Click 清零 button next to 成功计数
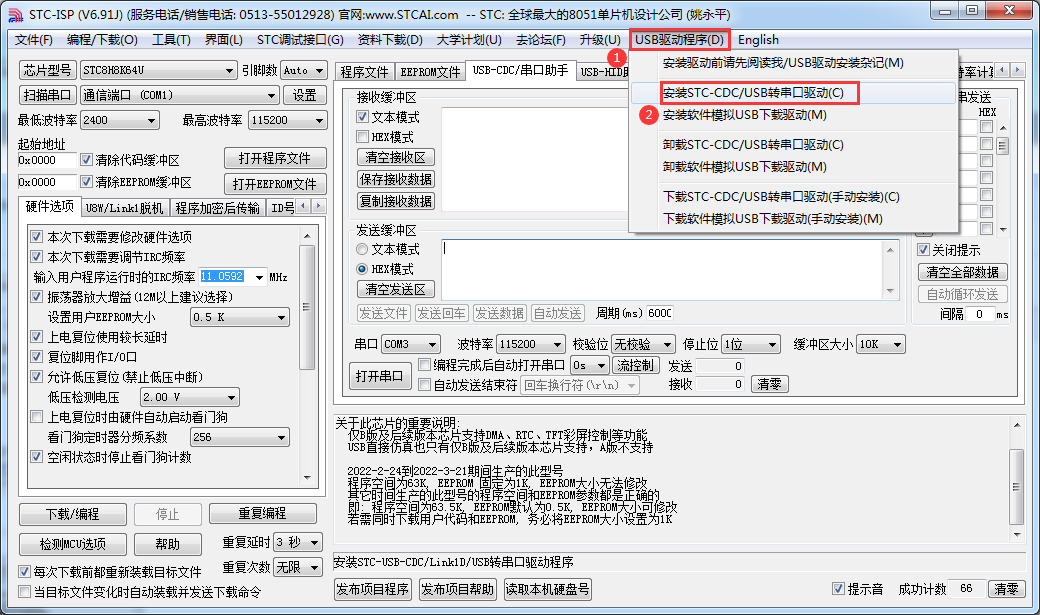Image resolution: width=1040 pixels, height=615 pixels. [x=1007, y=588]
